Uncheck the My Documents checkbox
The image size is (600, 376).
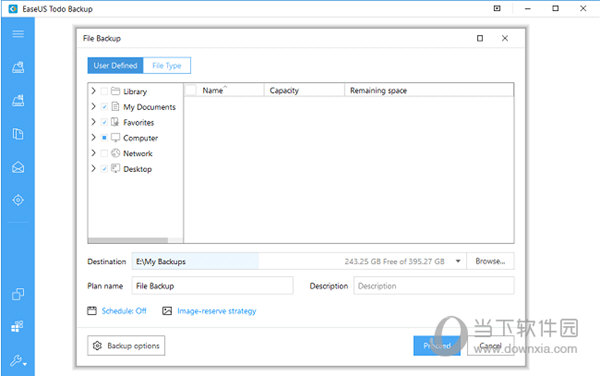(104, 107)
